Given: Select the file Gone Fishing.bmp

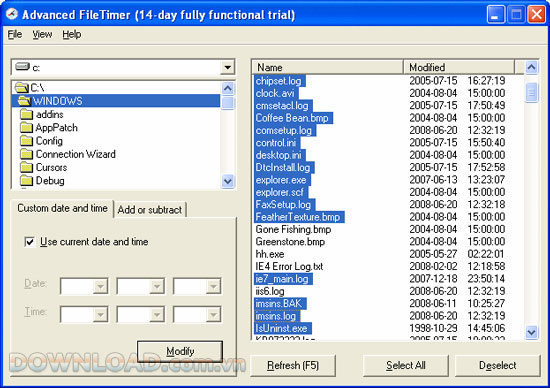Looking at the screenshot, I should point(293,229).
